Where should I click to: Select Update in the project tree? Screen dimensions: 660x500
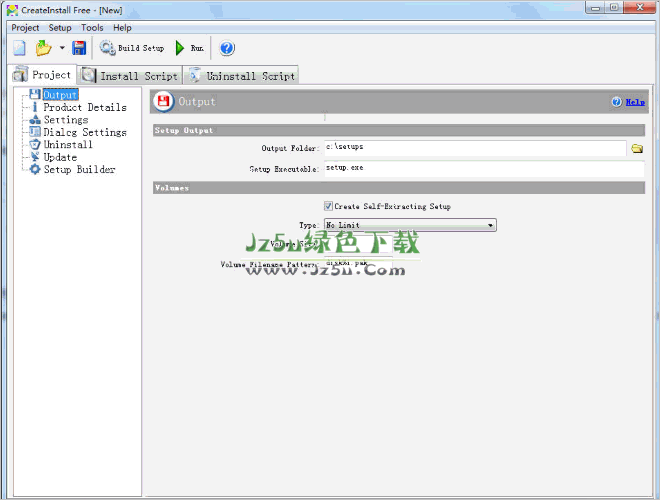coord(61,157)
